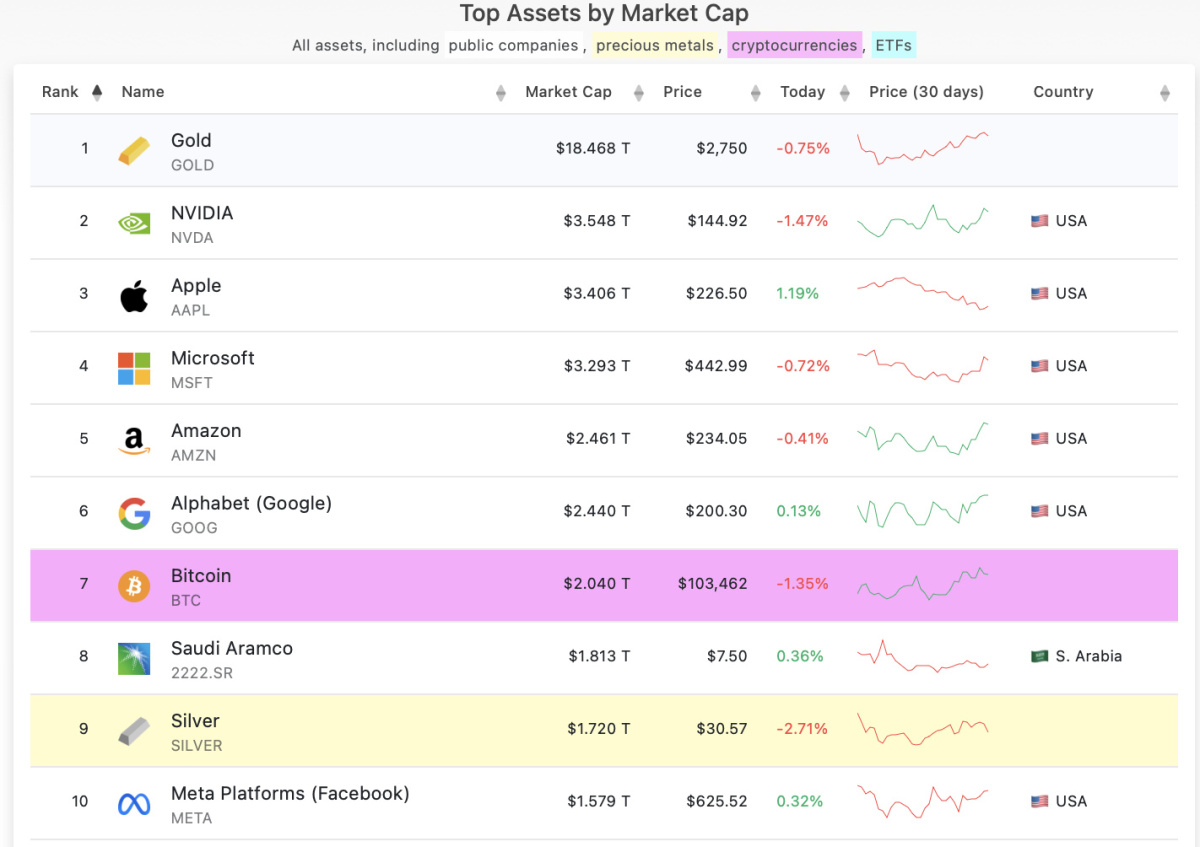Screen dimensions: 1200x847
Task: Click the Gold bar icon
Action: 134,151
